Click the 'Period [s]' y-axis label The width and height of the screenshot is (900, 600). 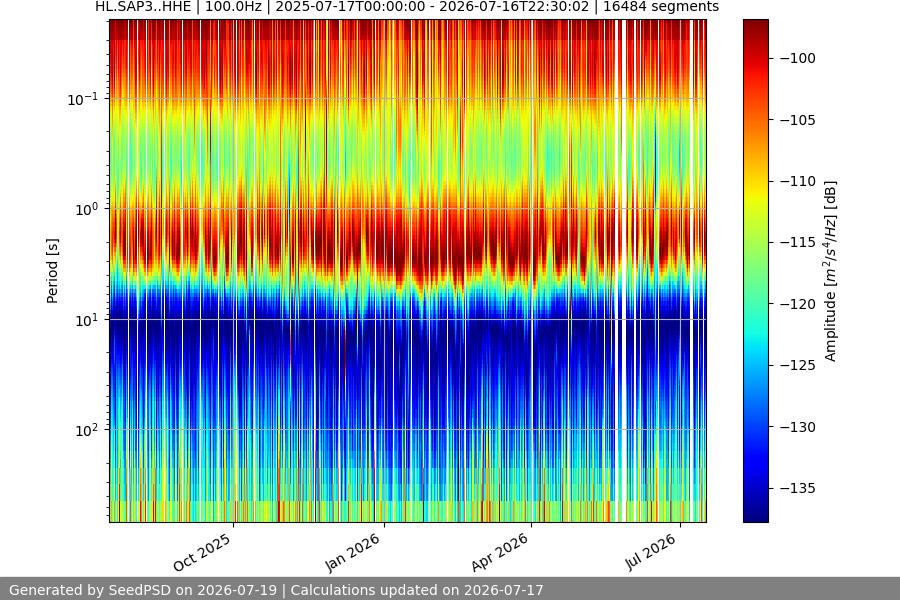[52, 271]
